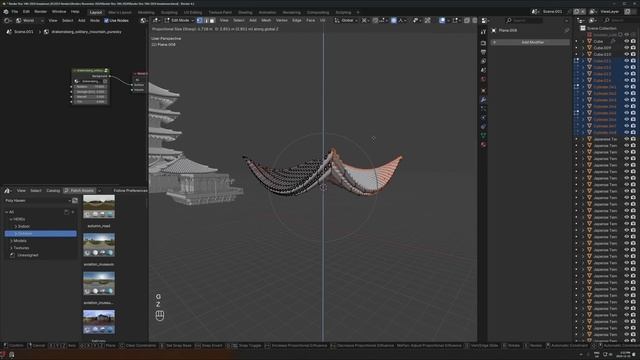Viewport: 640px width, 360px height.
Task: Open the Vertex menu in viewport header
Action: click(x=281, y=20)
